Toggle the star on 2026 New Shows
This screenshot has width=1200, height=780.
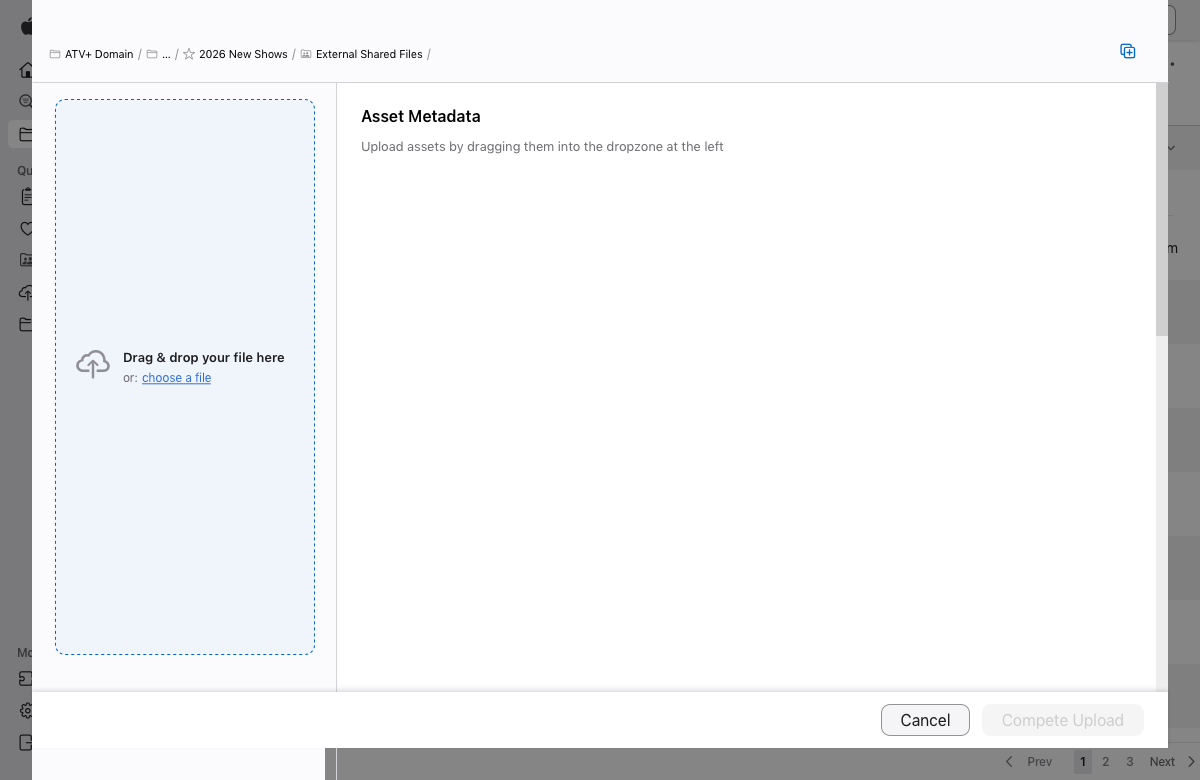(x=188, y=54)
